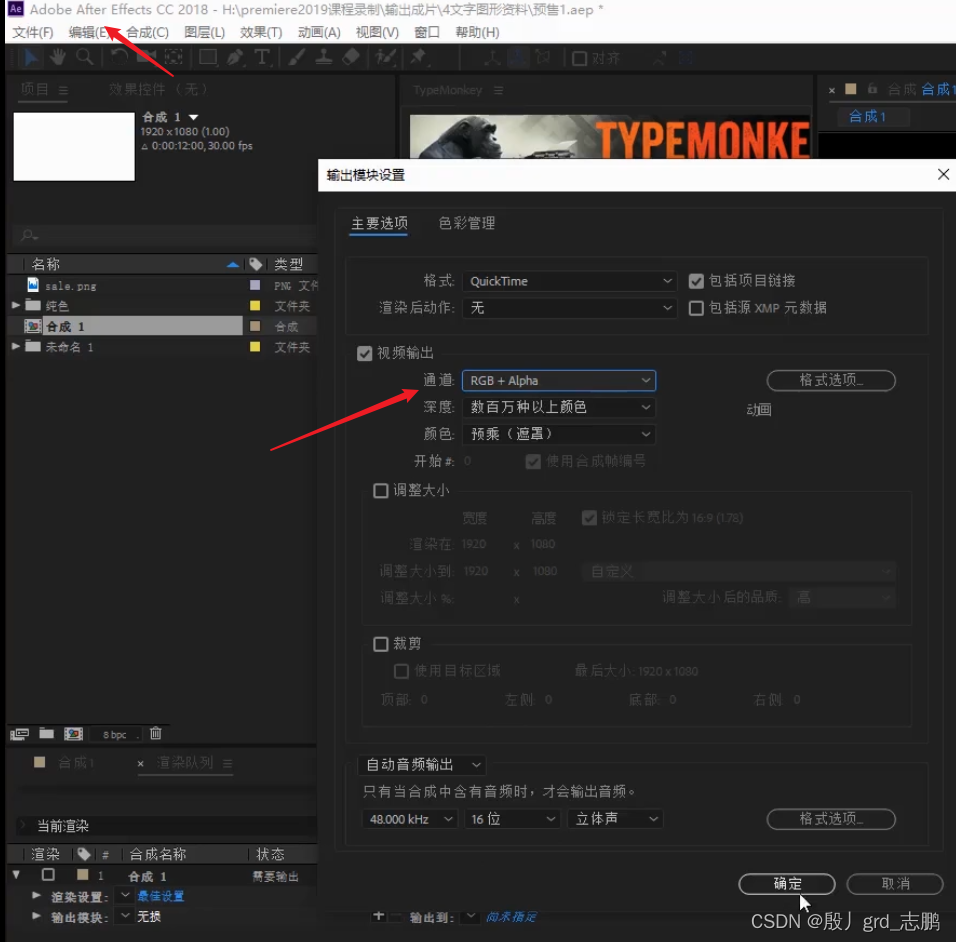Click 确定 to confirm settings
Viewport: 956px width, 942px height.
point(787,883)
